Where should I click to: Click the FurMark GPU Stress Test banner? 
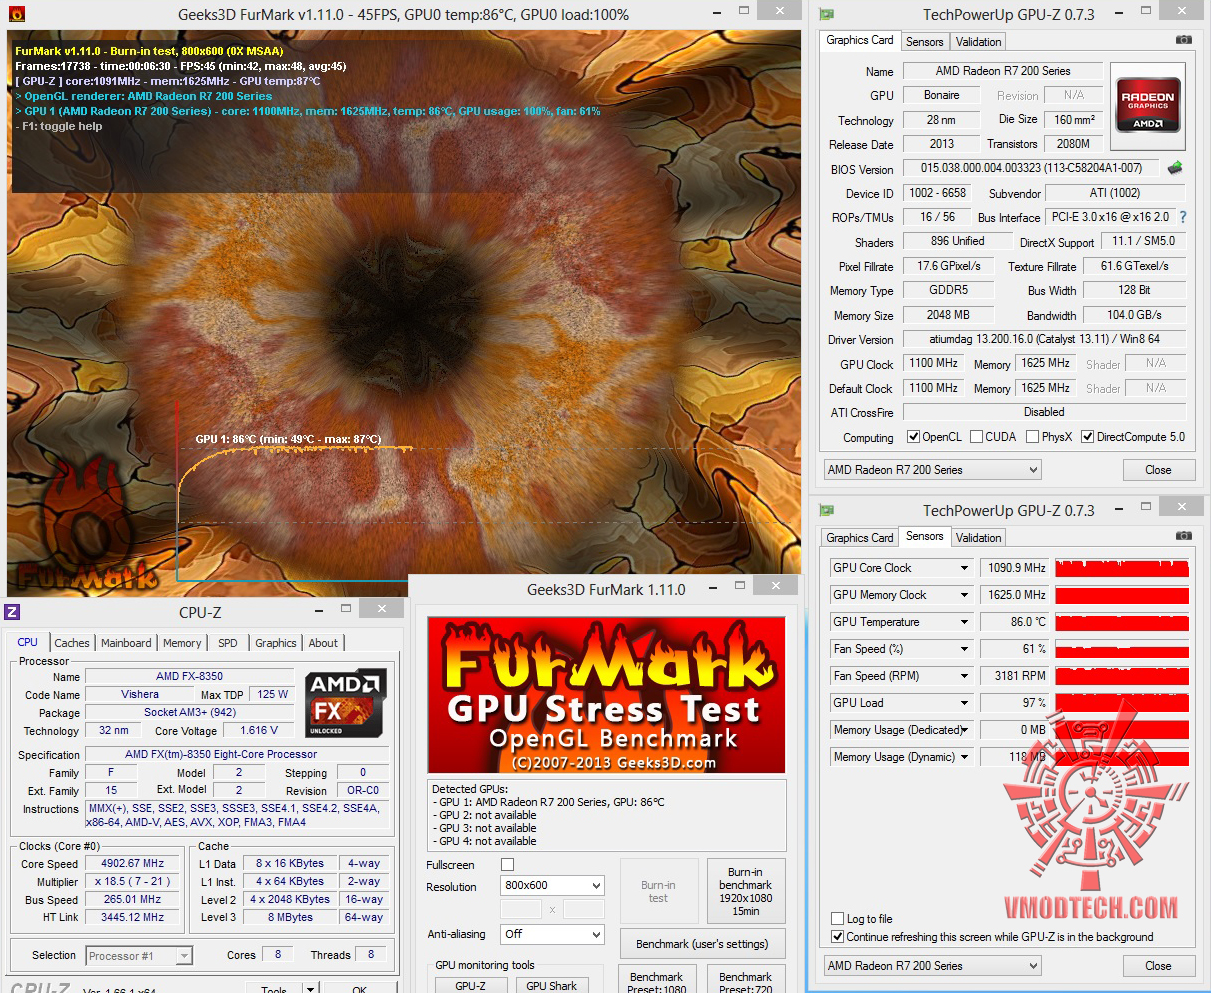(606, 696)
